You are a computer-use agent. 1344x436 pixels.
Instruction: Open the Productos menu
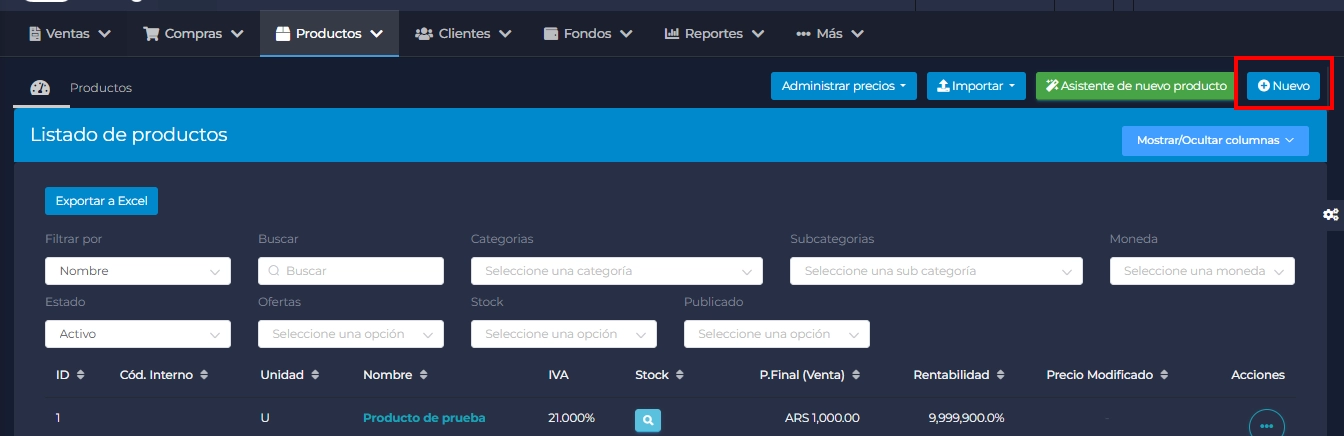[329, 33]
